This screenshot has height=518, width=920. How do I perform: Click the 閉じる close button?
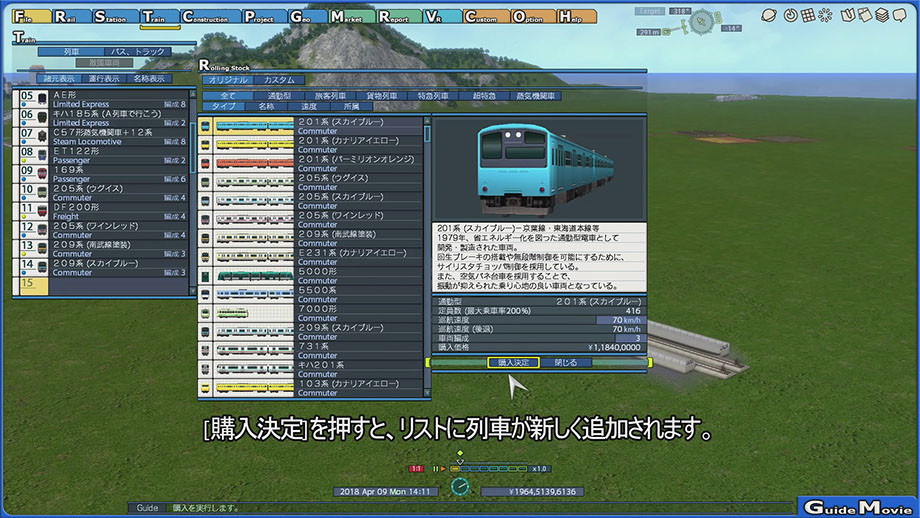pos(566,363)
